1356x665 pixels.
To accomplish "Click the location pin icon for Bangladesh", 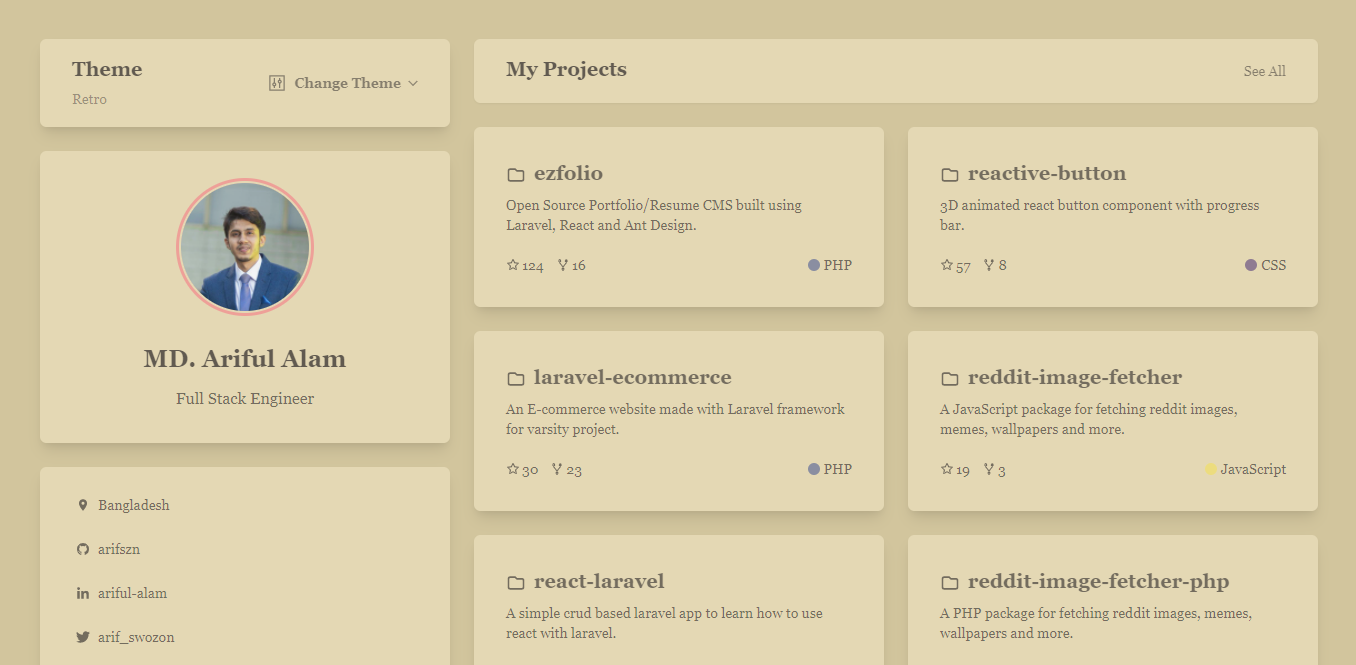I will pyautogui.click(x=83, y=504).
